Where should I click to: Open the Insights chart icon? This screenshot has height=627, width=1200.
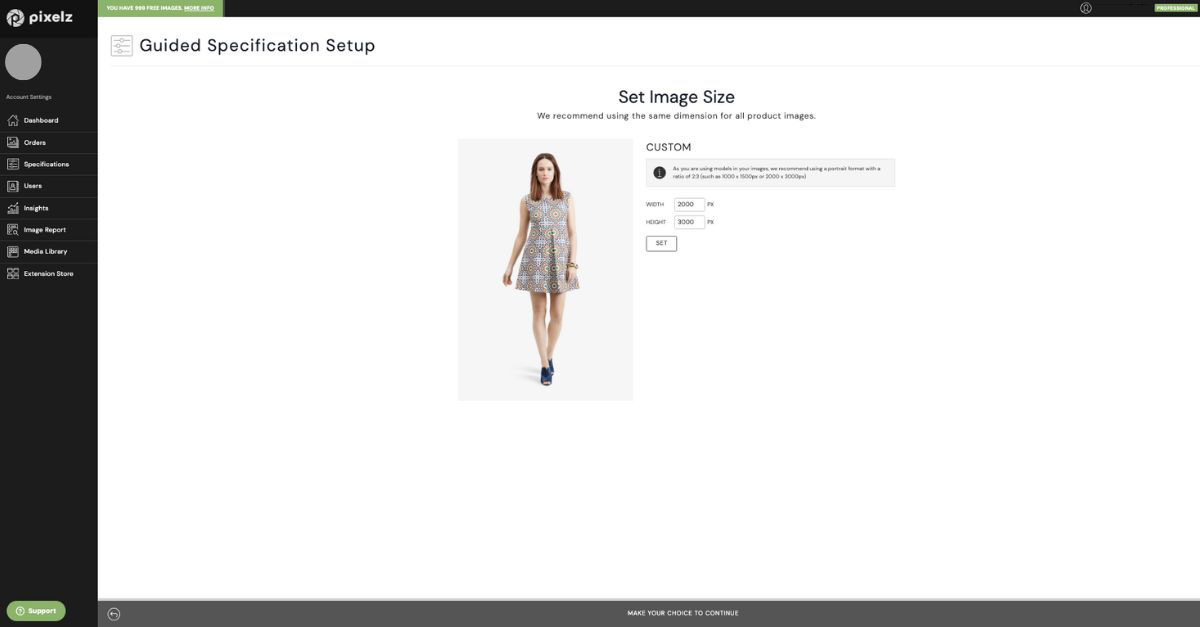(13, 208)
